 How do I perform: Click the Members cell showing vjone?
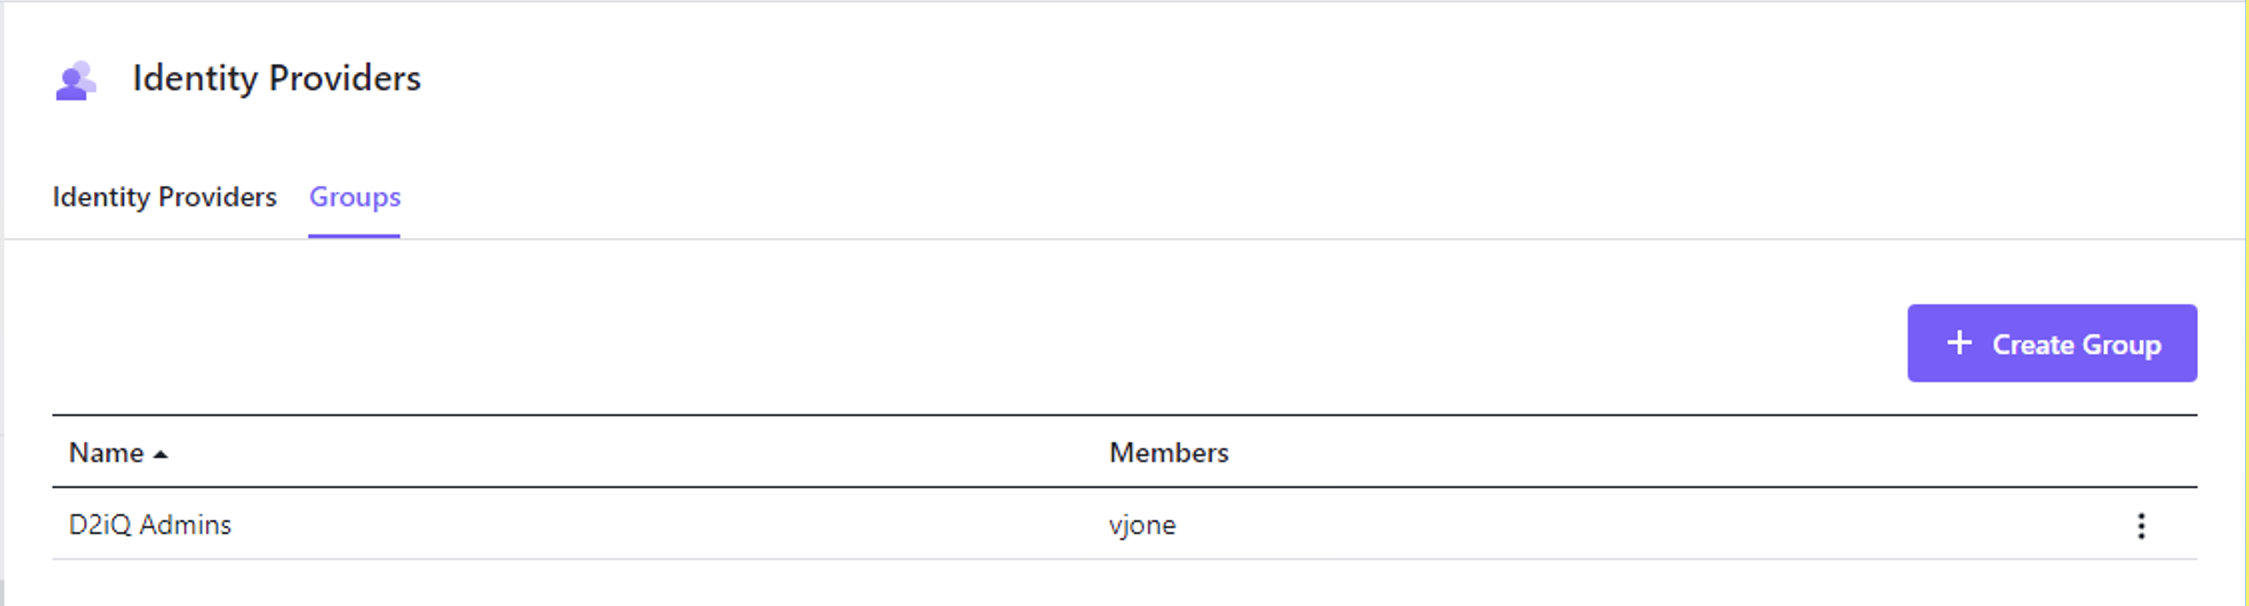1142,526
